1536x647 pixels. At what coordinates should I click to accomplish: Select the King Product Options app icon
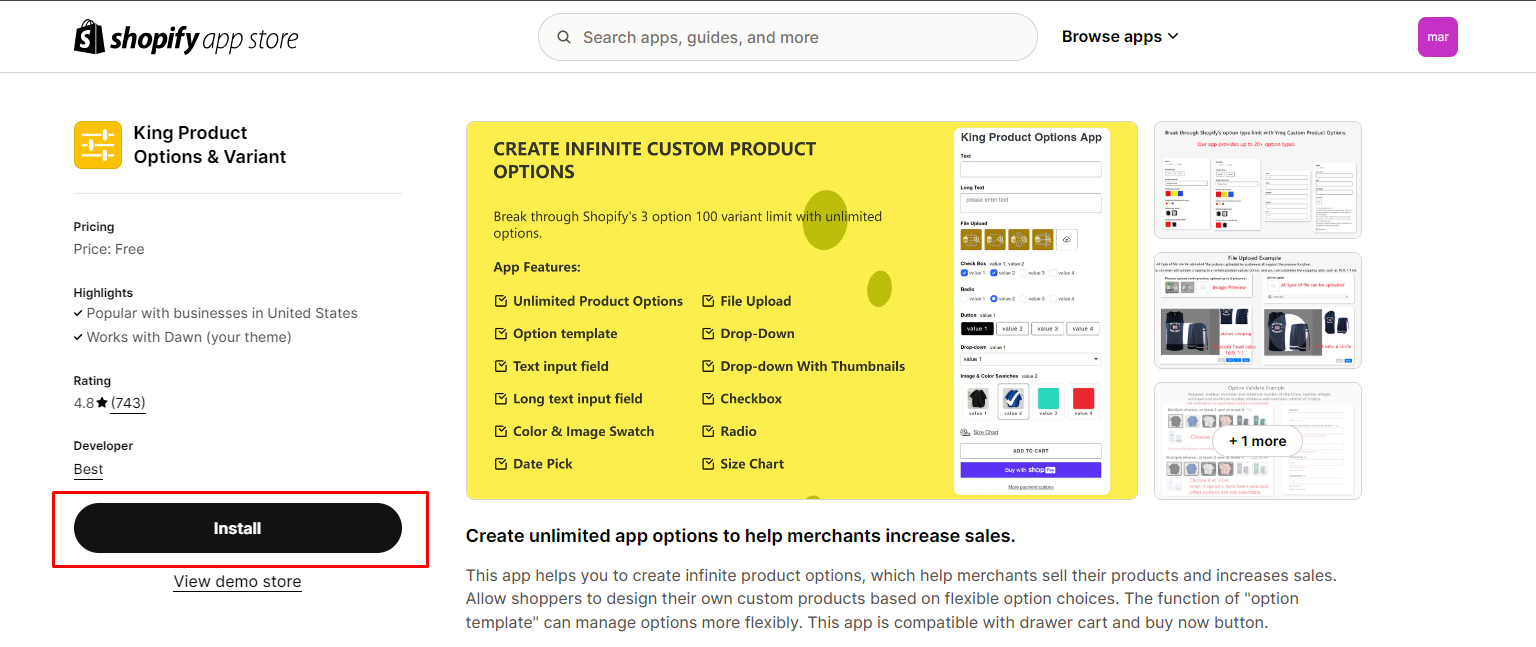tap(97, 144)
